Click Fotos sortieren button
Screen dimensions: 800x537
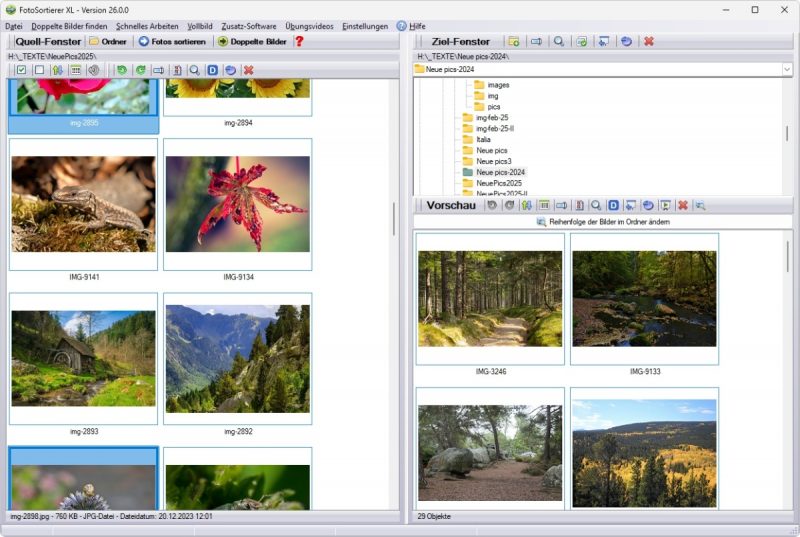(x=172, y=41)
